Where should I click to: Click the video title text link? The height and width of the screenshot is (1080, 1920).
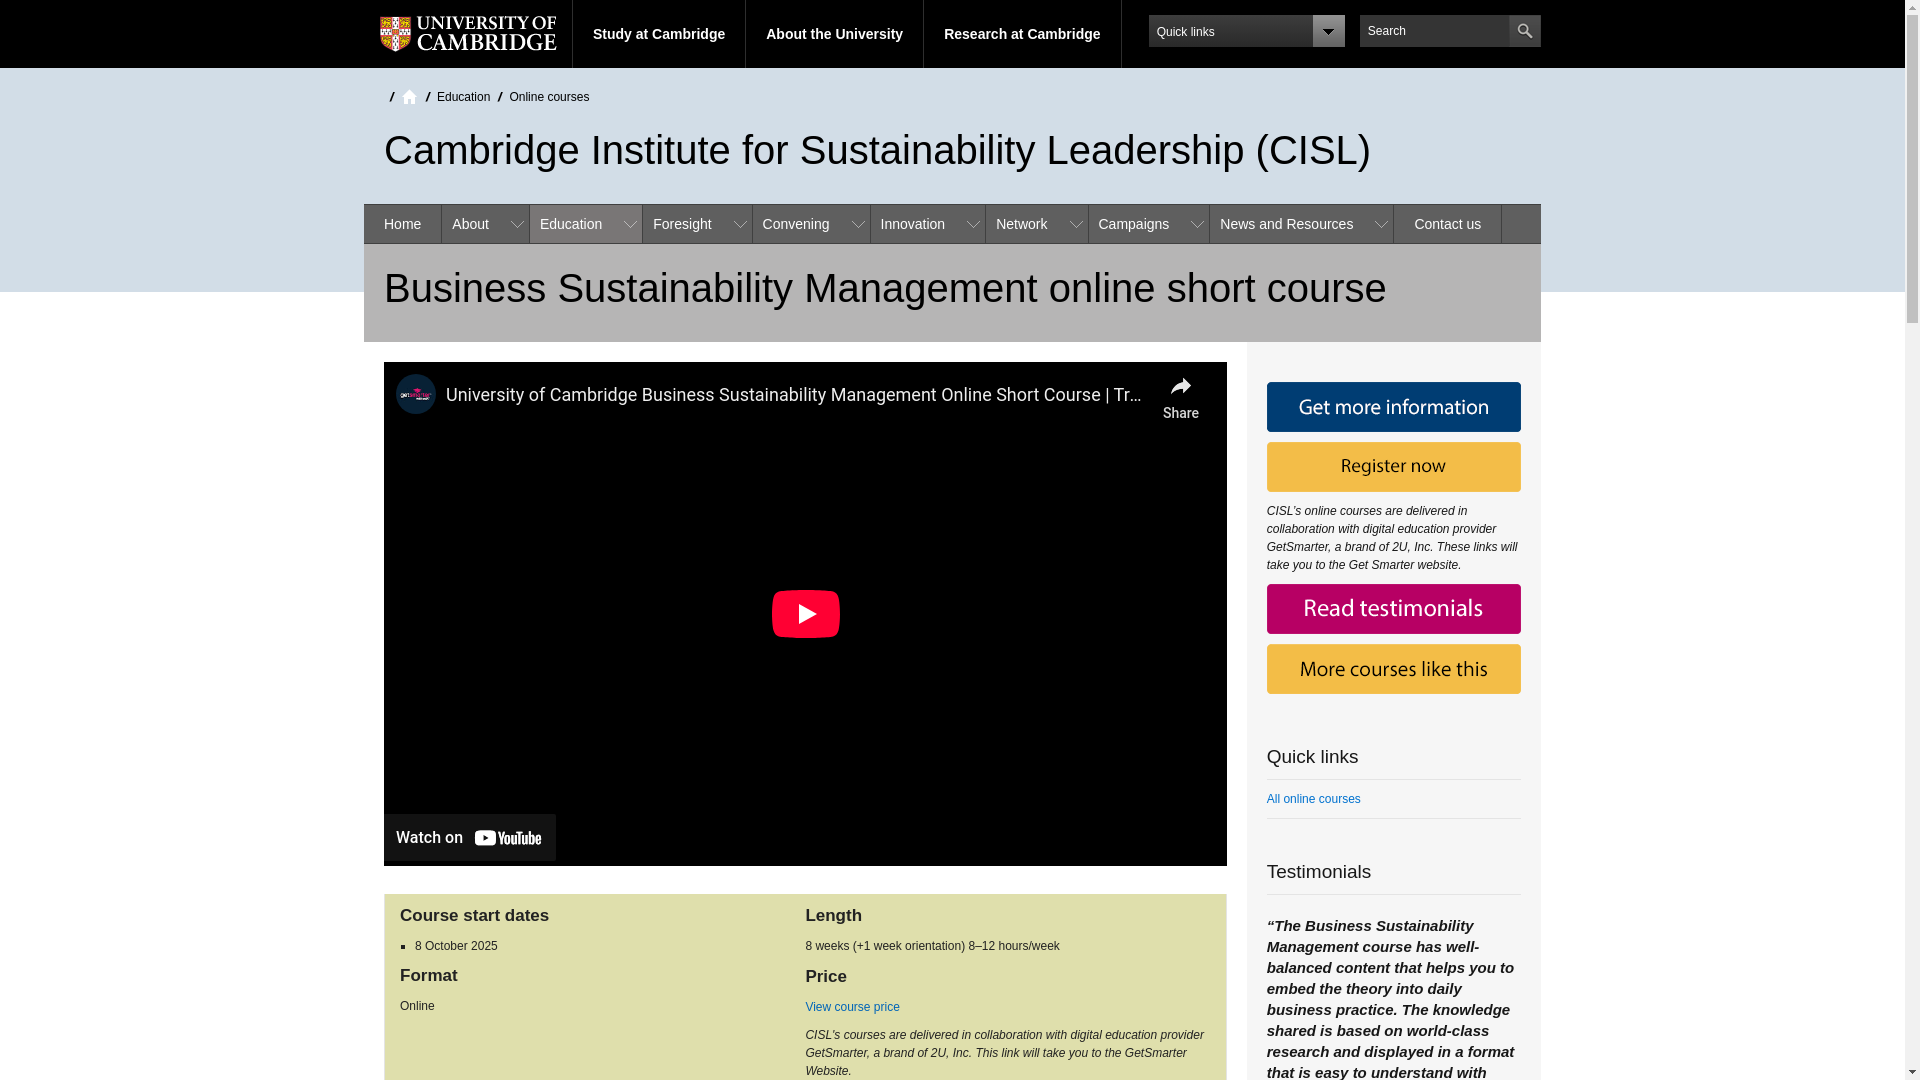[x=793, y=395]
